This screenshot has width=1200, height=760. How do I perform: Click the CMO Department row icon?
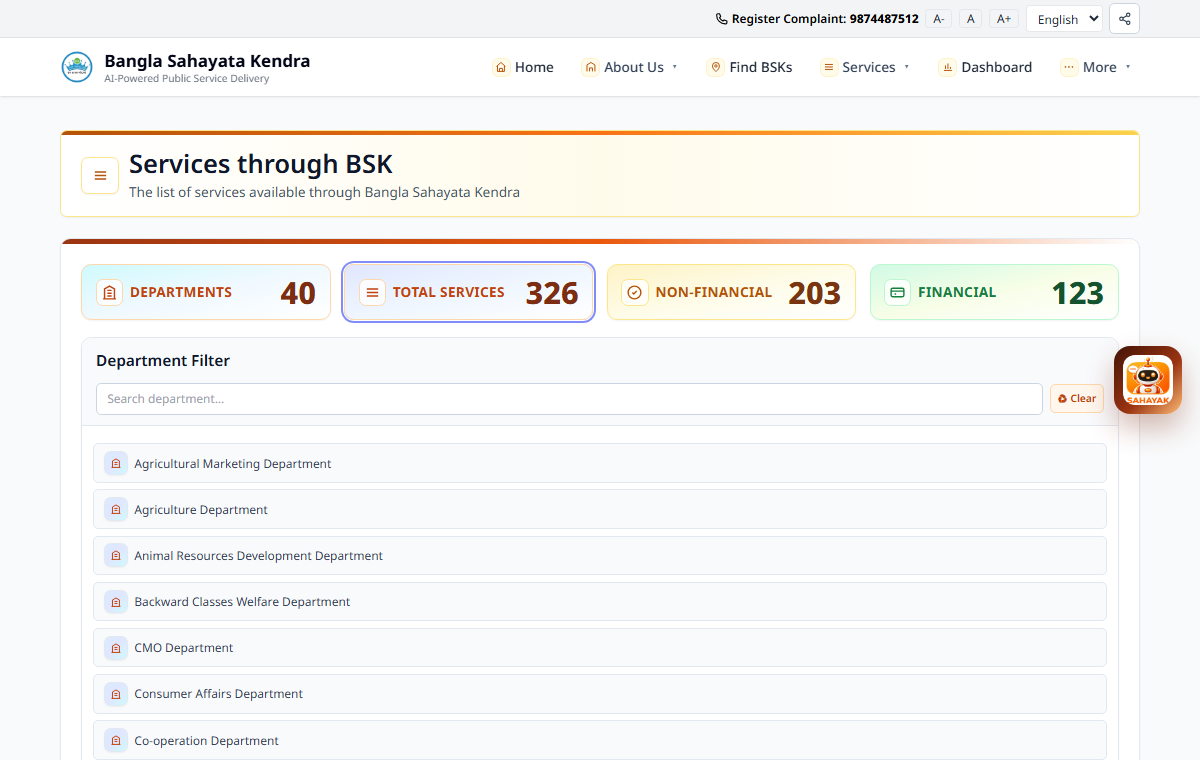116,647
